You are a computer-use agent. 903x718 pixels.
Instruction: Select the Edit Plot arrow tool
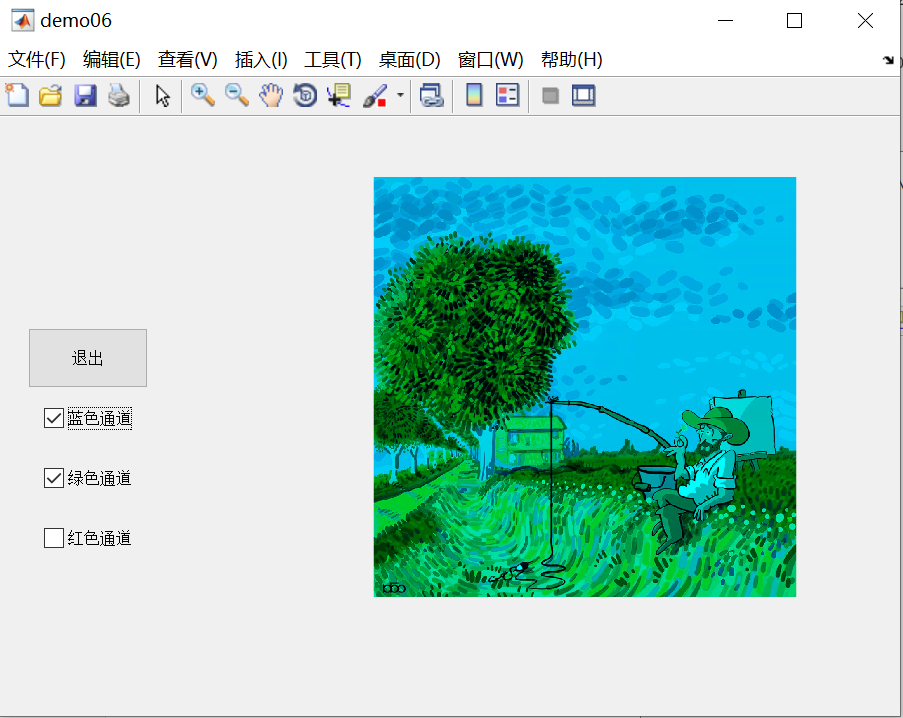(162, 95)
